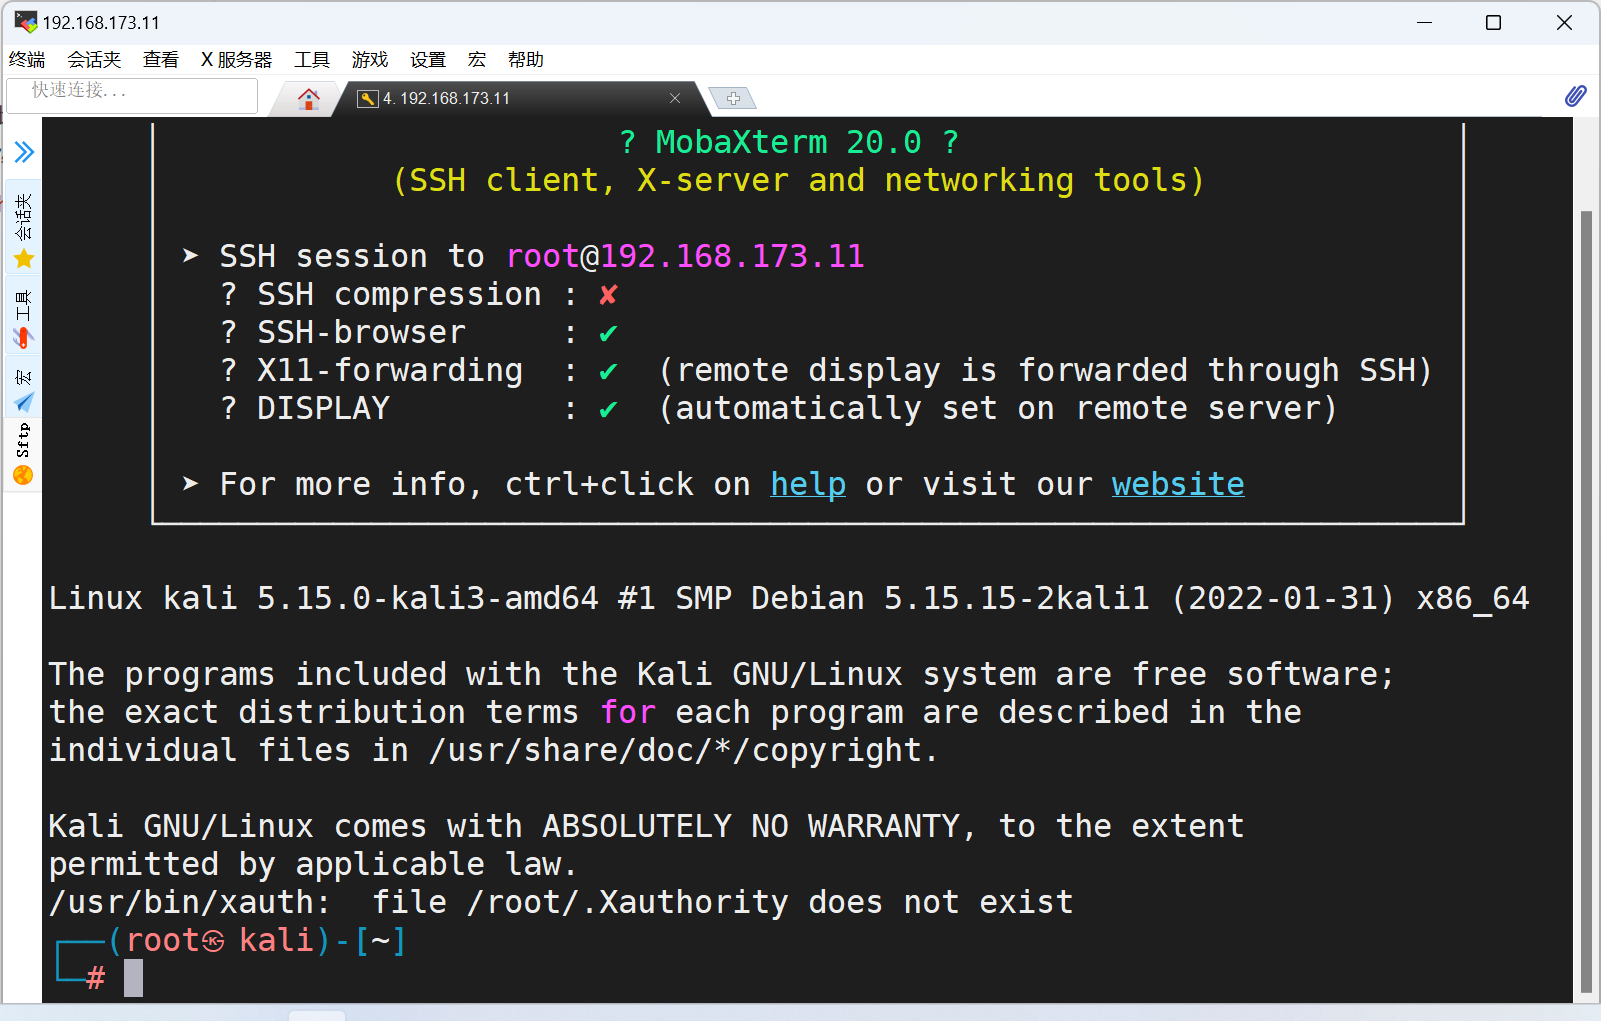Open the 宏 macros sidebar tab
The width and height of the screenshot is (1601, 1021).
24,390
